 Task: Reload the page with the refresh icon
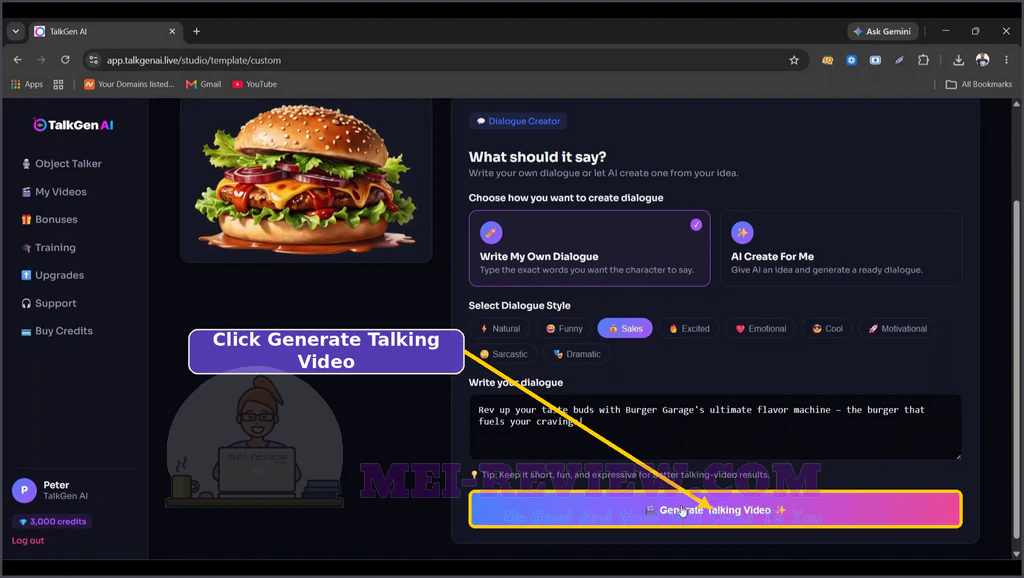pyautogui.click(x=65, y=60)
